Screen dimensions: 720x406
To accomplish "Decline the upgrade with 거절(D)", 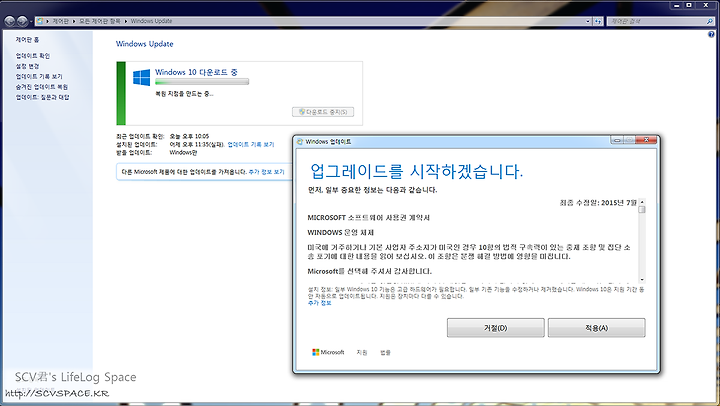I will (495, 328).
